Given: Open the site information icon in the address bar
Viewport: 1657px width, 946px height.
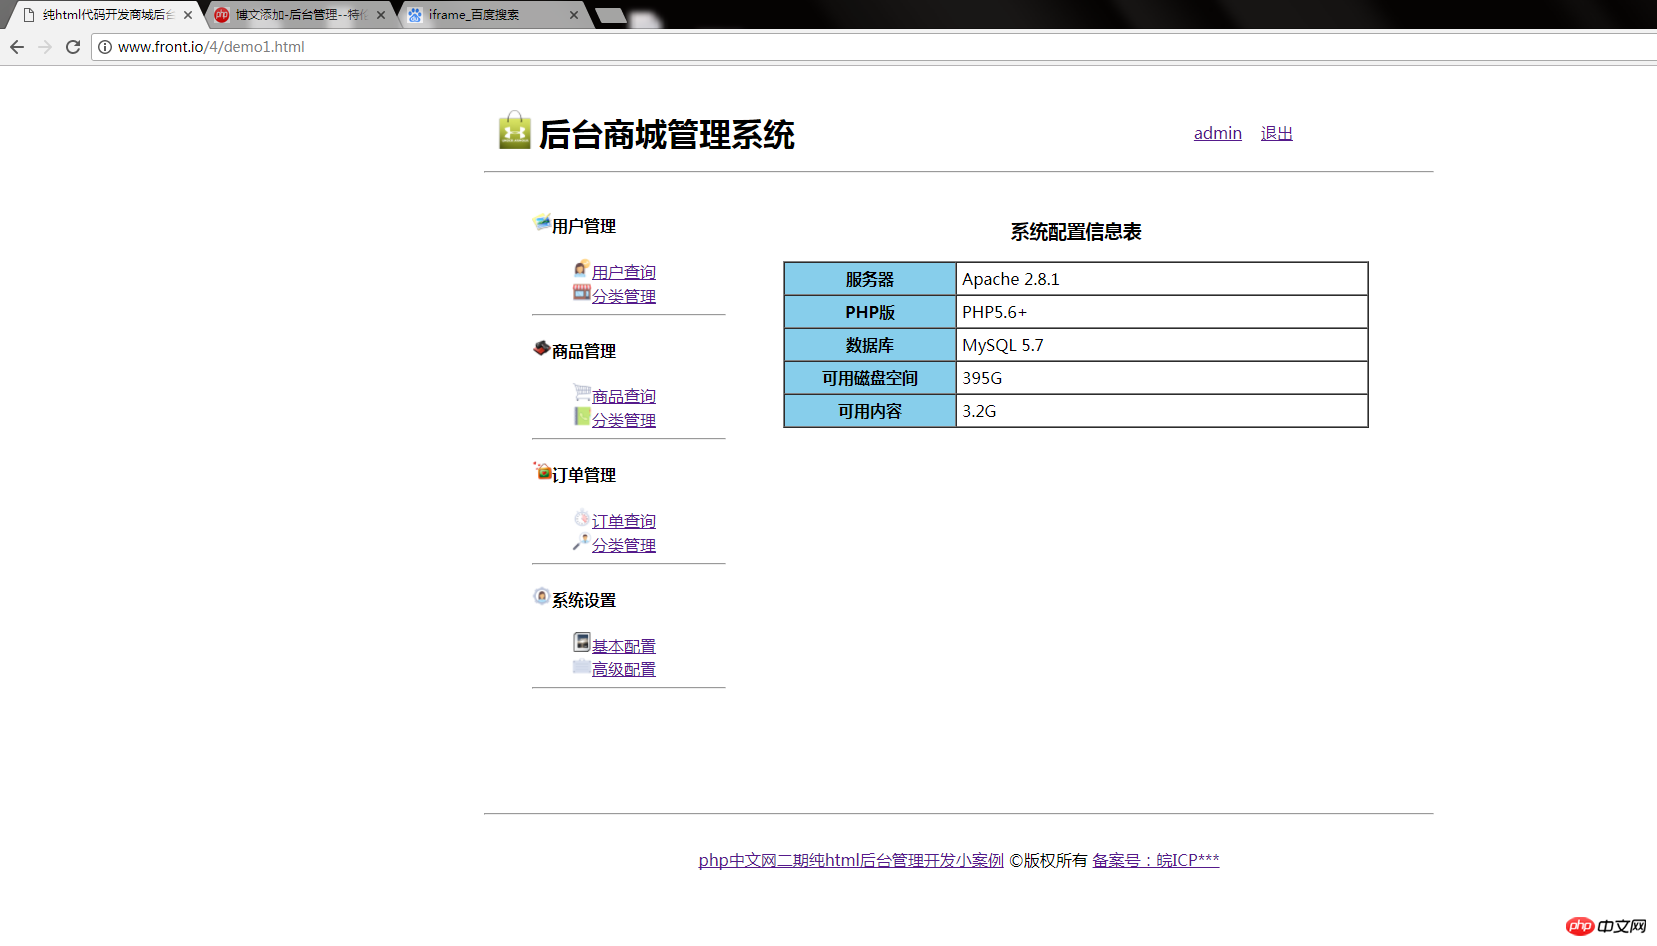Looking at the screenshot, I should pyautogui.click(x=105, y=47).
